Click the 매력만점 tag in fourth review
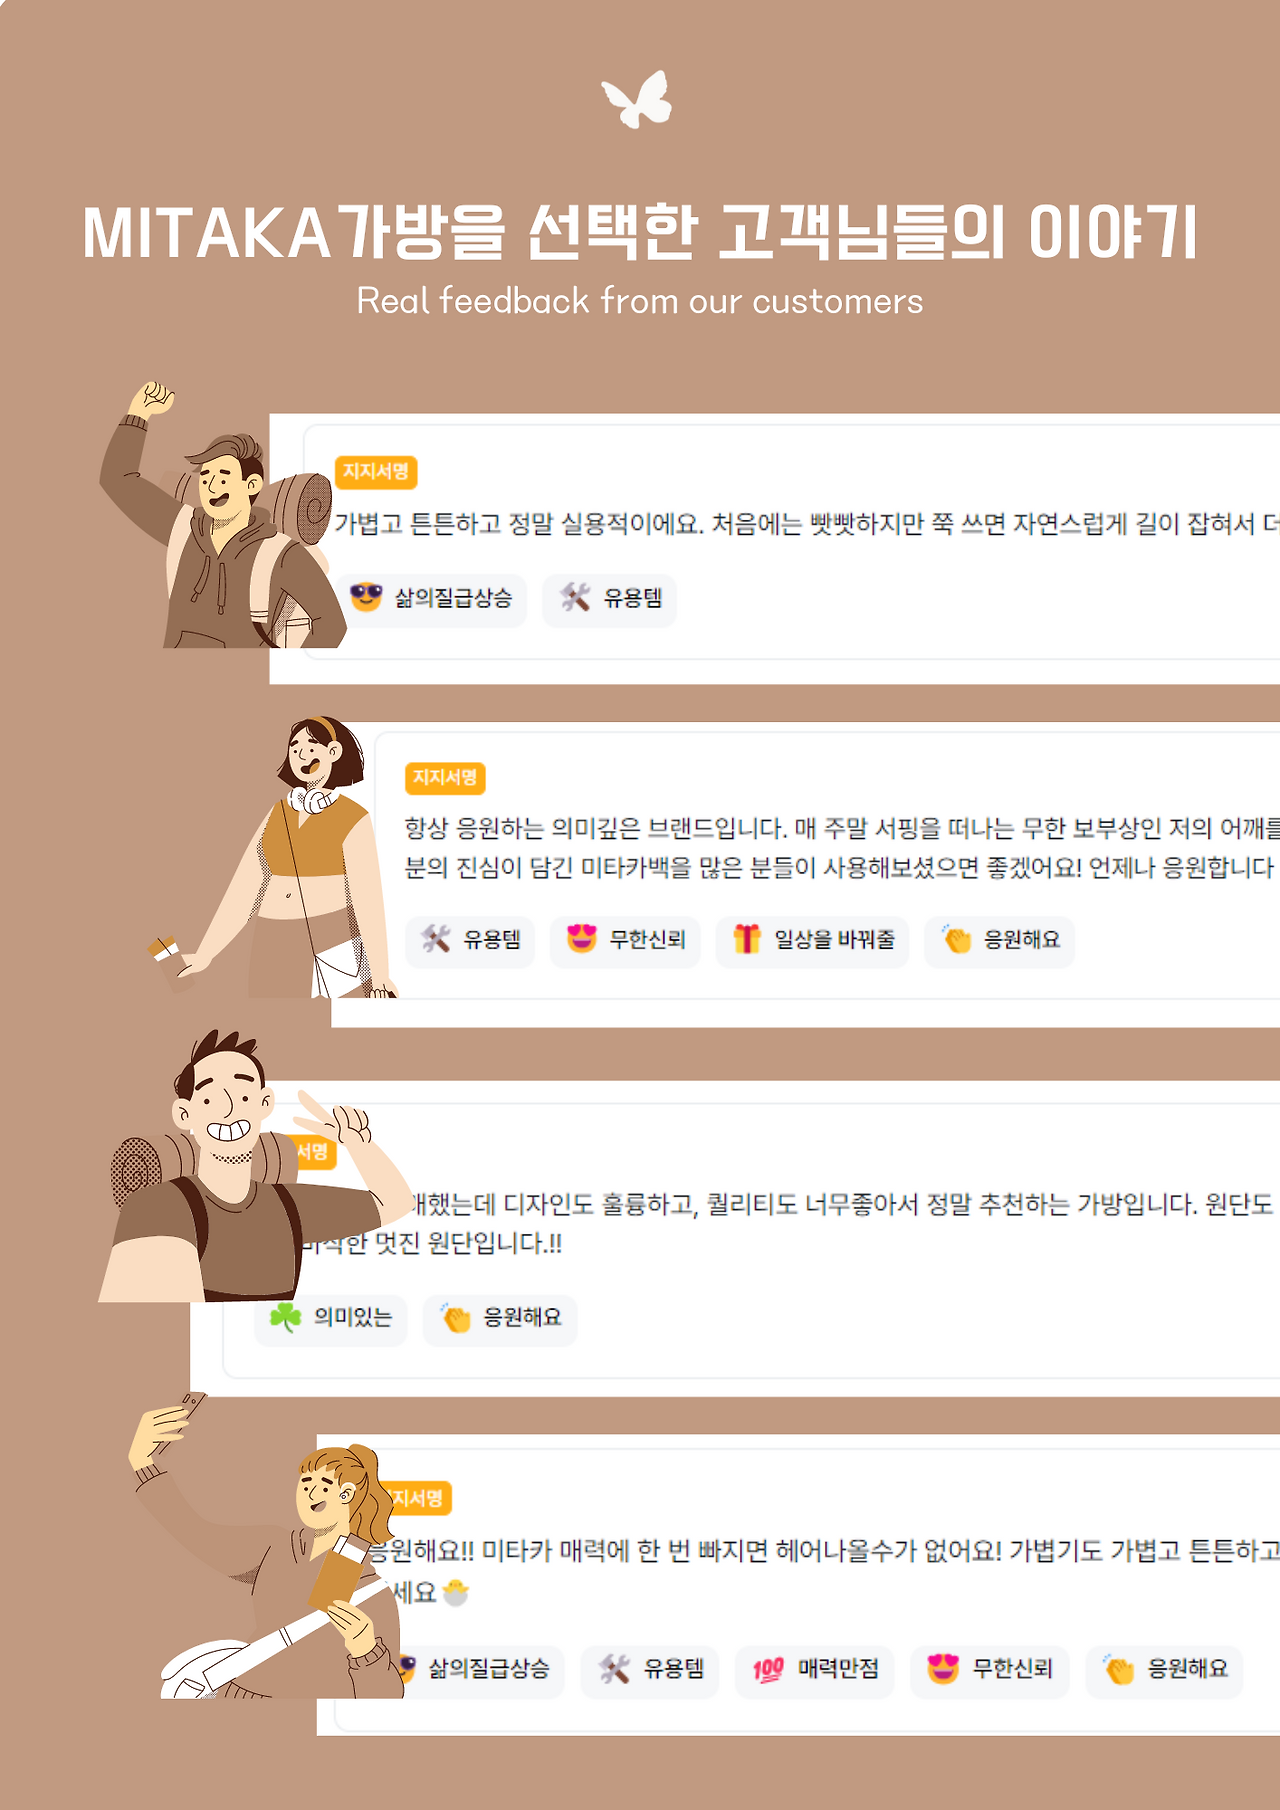Viewport: 1280px width, 1810px height. point(814,1670)
